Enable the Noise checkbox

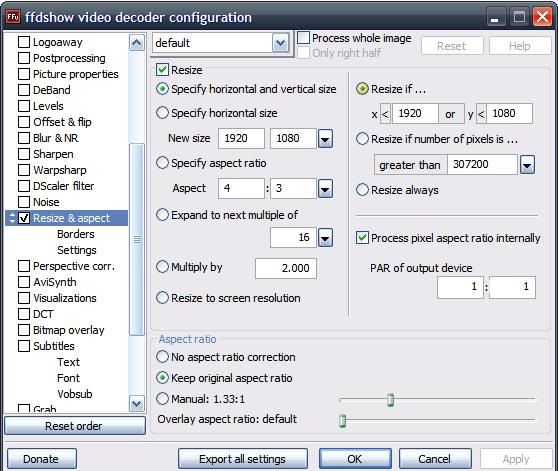(x=24, y=202)
